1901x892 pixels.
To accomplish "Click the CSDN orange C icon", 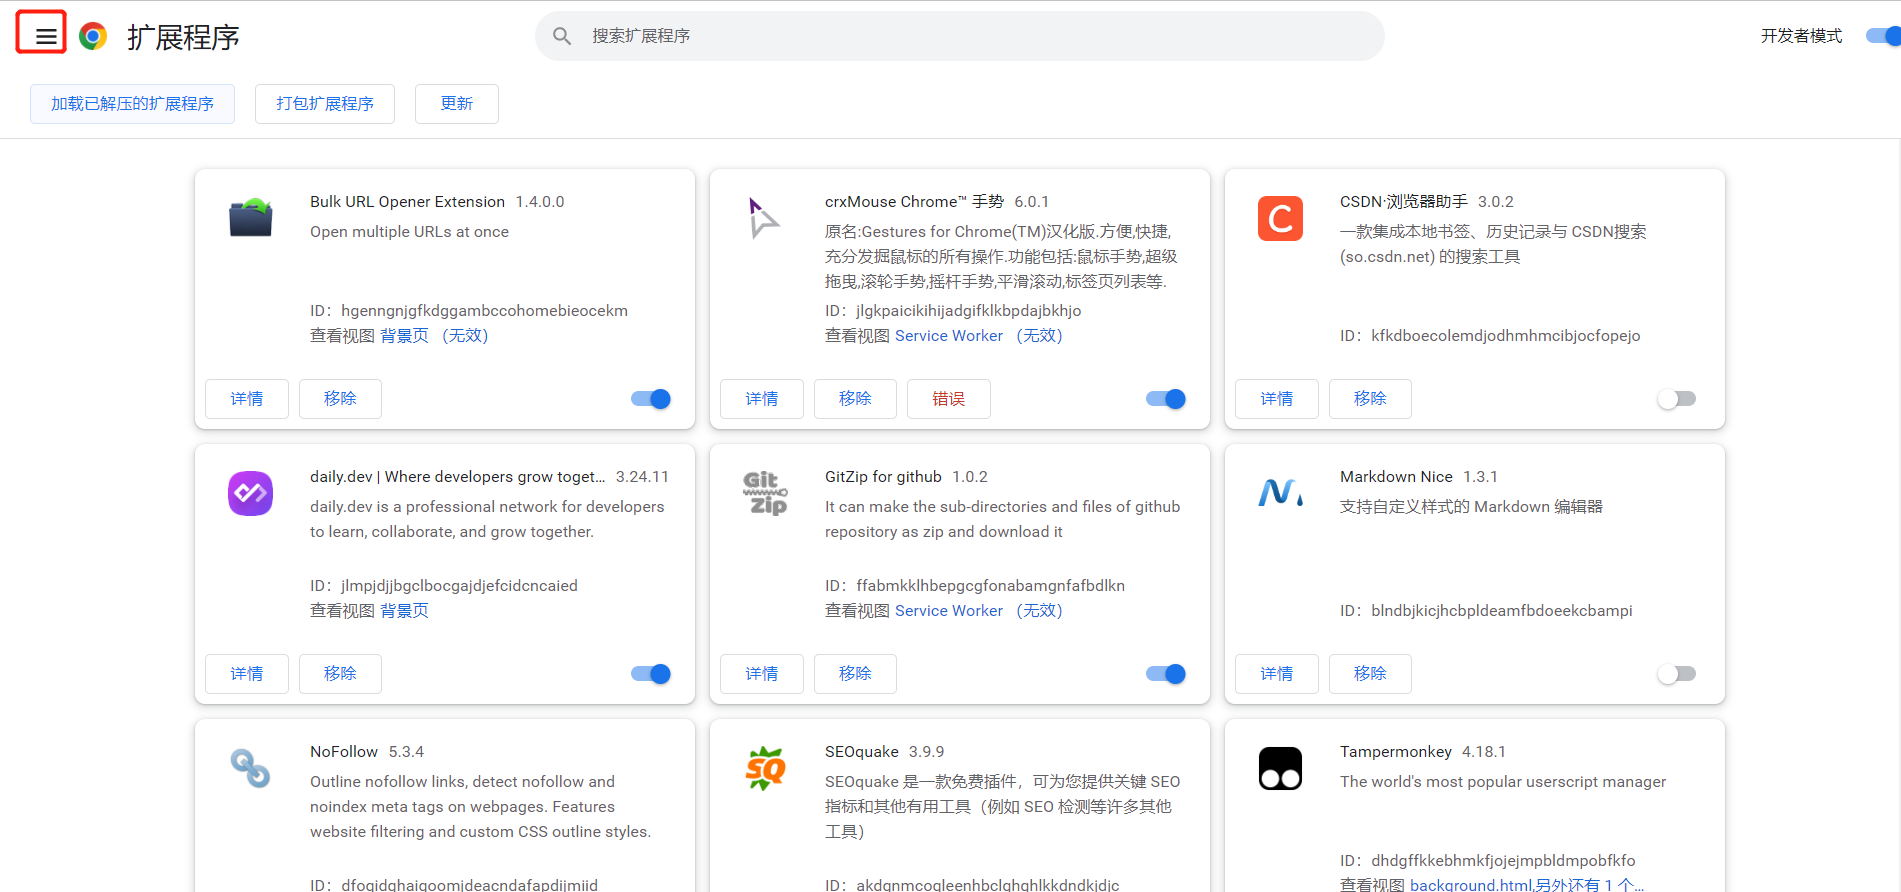I will pyautogui.click(x=1280, y=218).
